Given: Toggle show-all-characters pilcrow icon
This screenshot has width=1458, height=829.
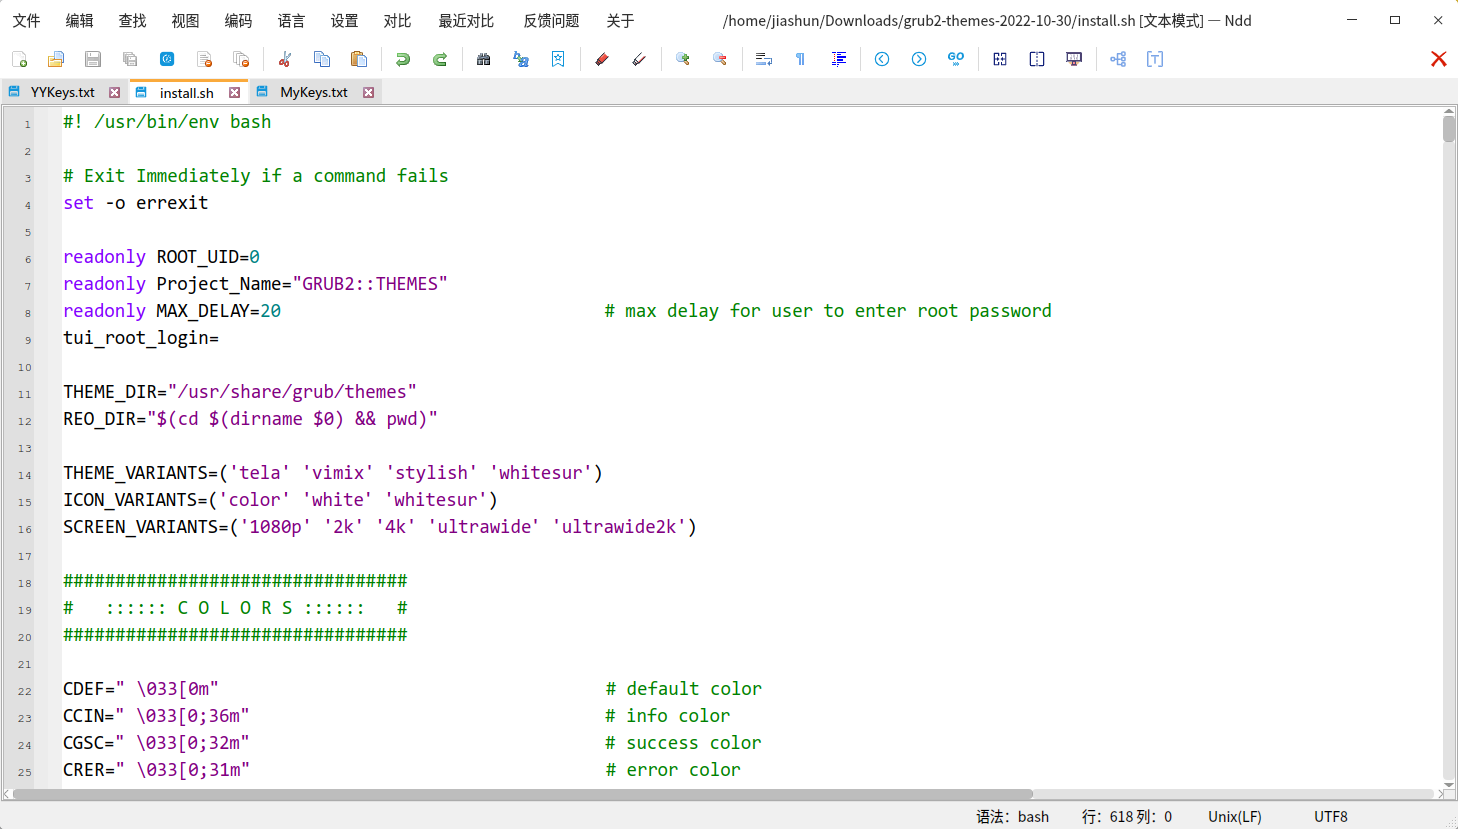Looking at the screenshot, I should [x=800, y=60].
